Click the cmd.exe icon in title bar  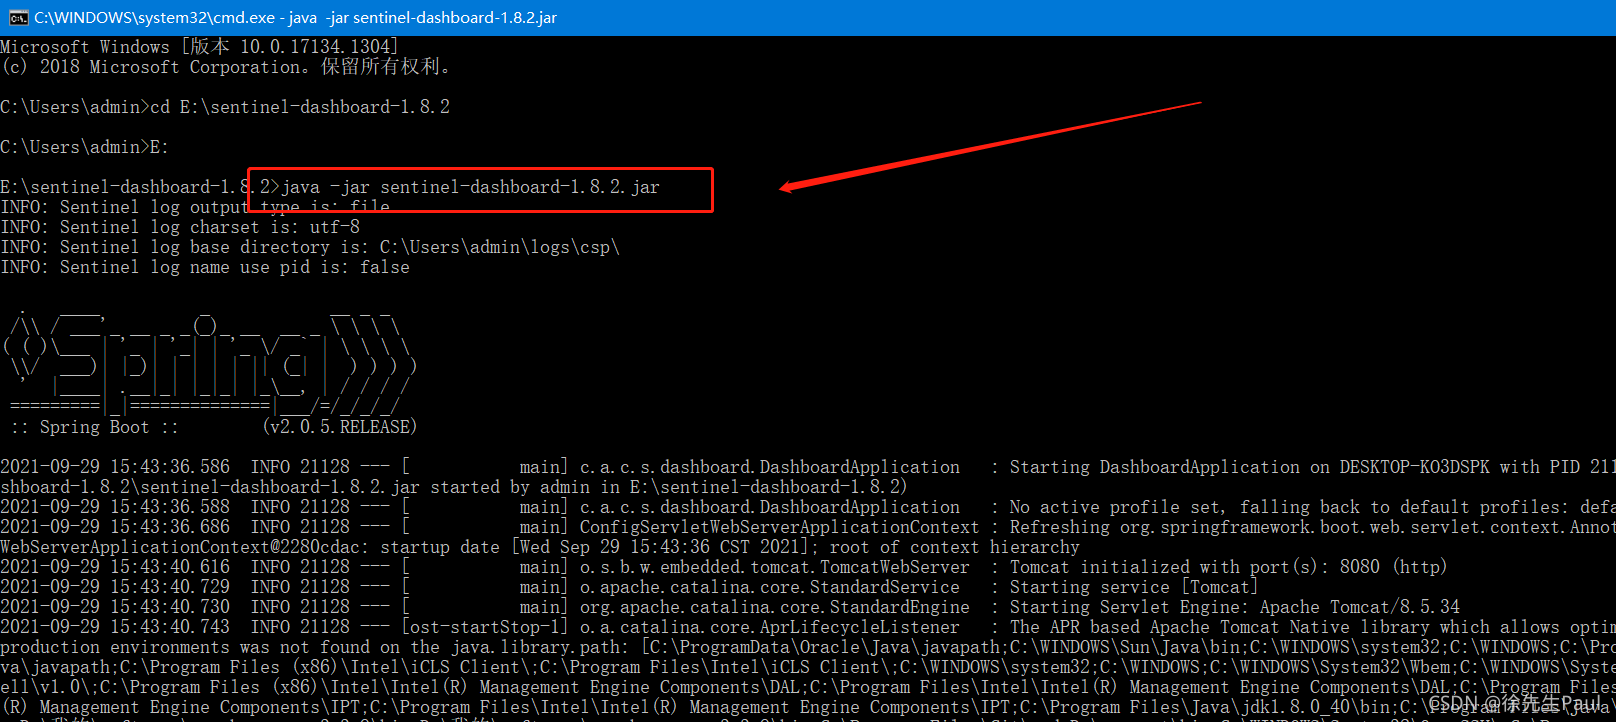18,17
